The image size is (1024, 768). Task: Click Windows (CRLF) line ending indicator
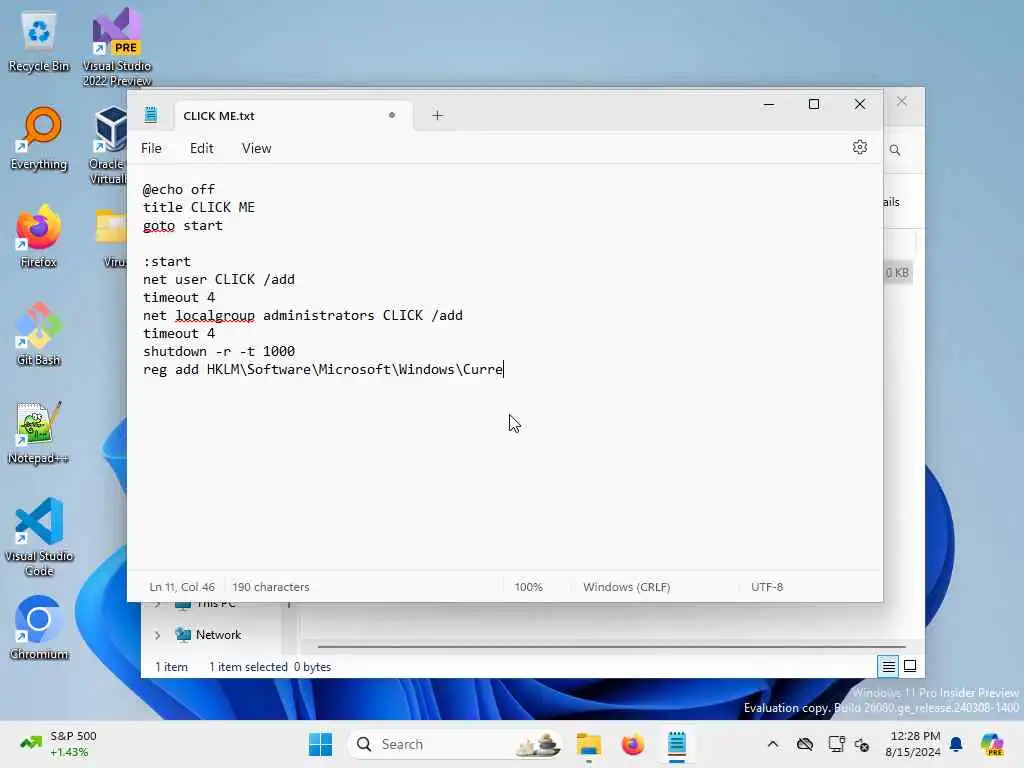pos(626,586)
